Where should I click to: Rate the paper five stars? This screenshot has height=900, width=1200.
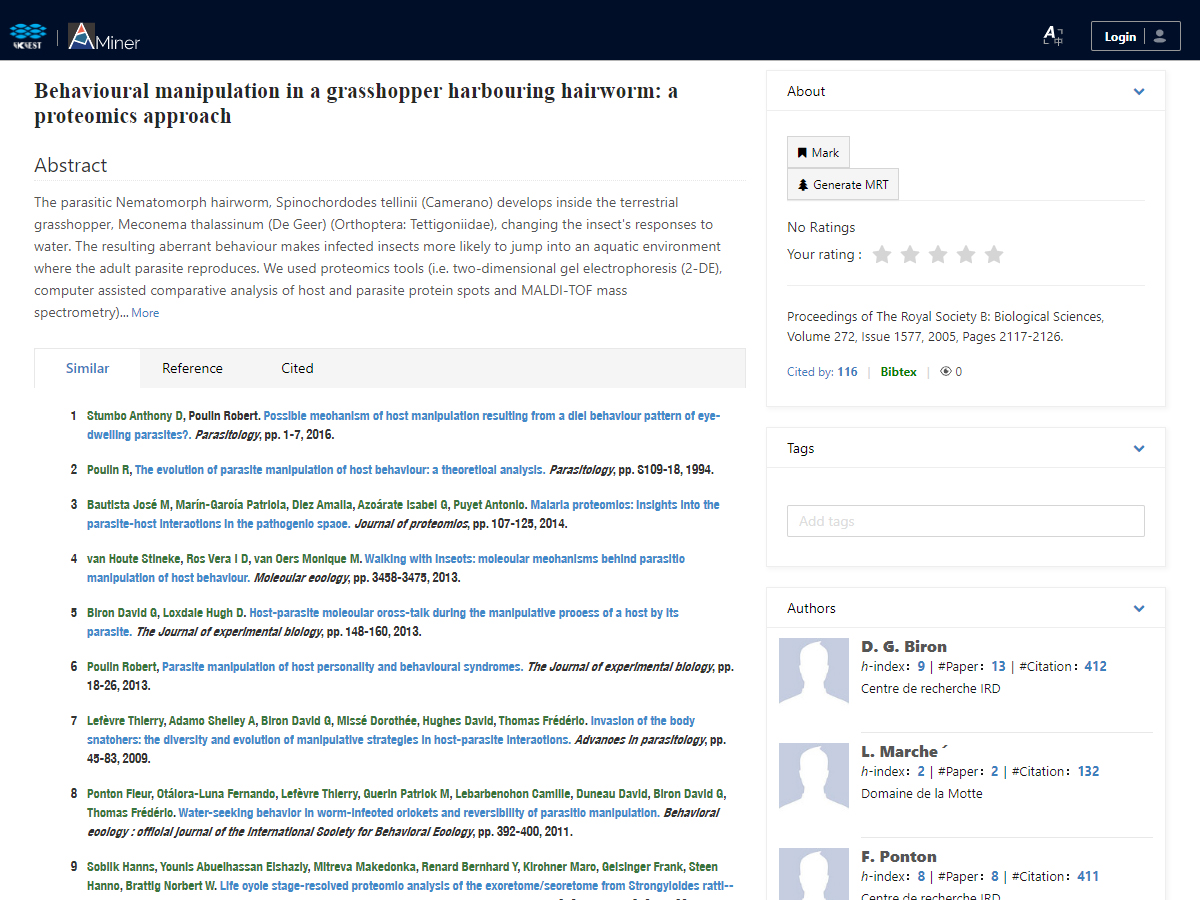tap(993, 255)
